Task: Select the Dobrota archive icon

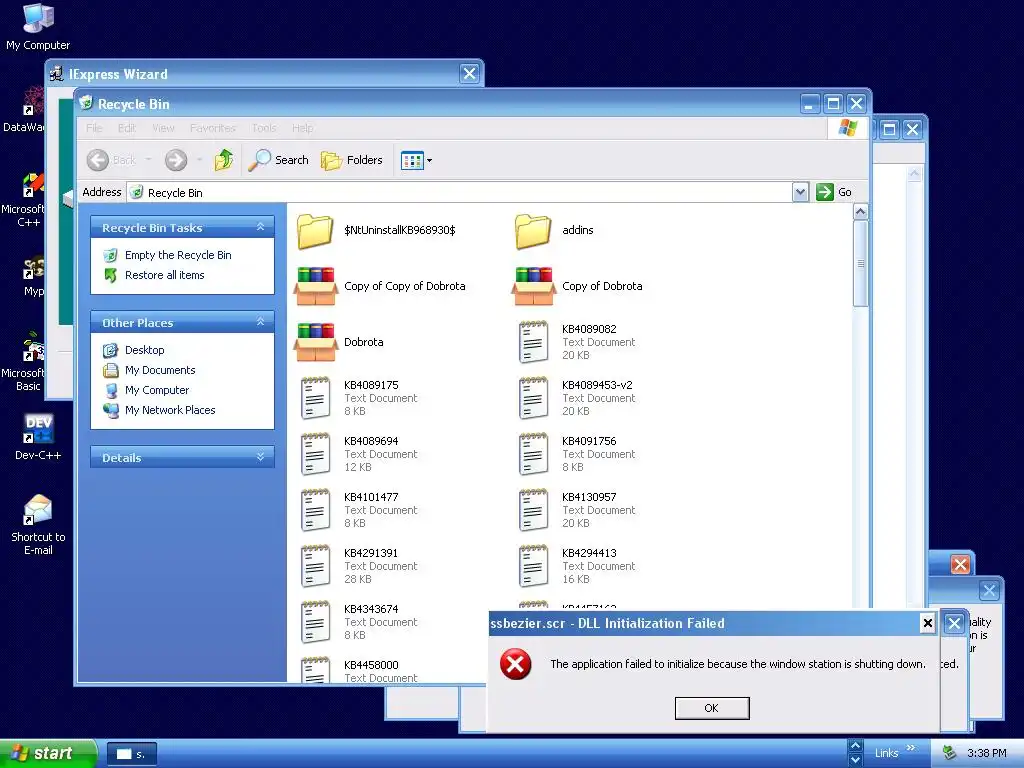Action: (315, 342)
